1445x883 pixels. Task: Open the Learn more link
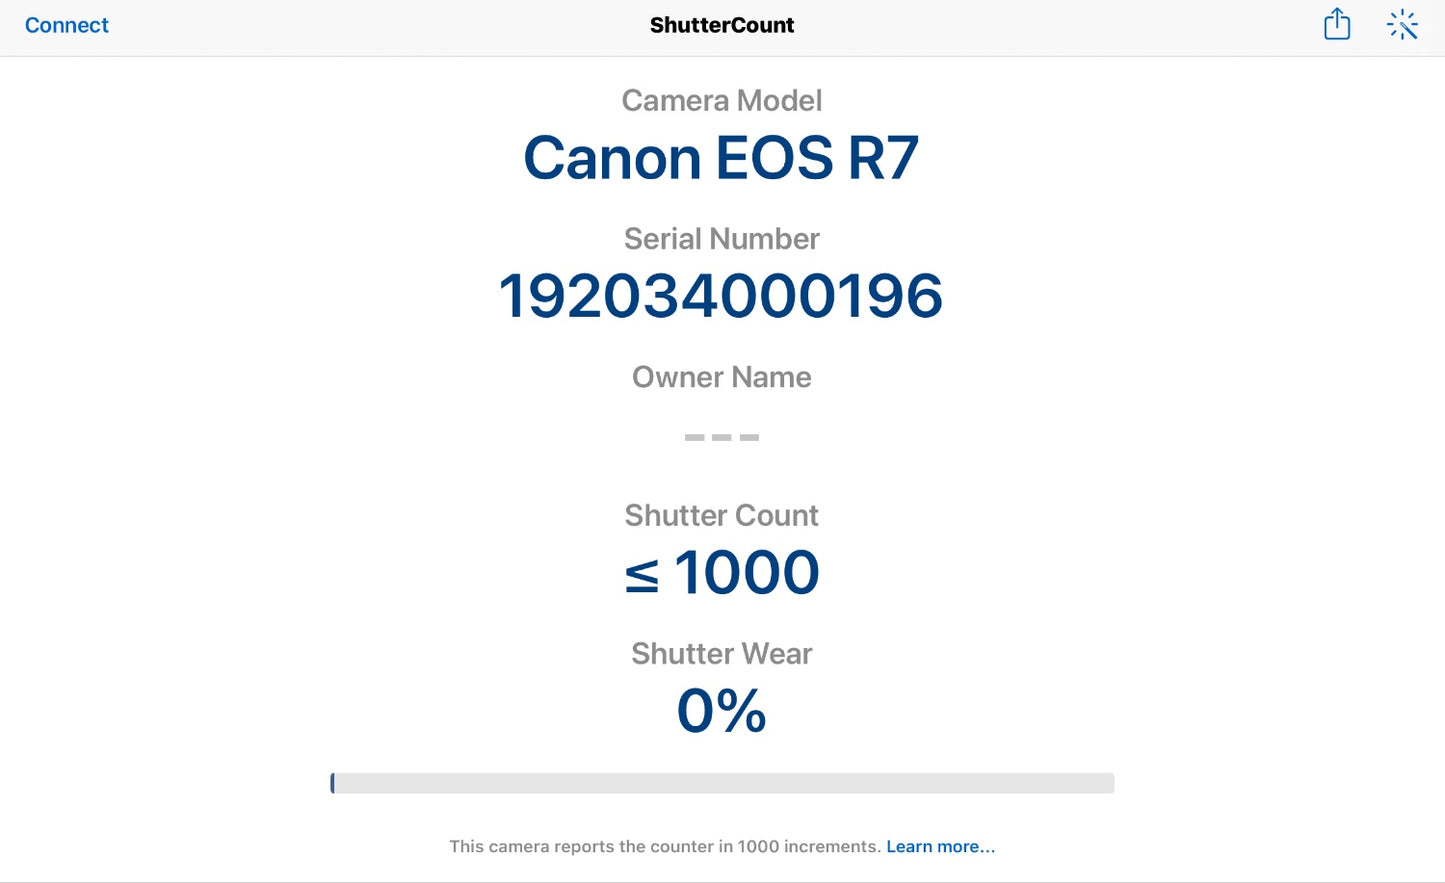click(x=940, y=846)
